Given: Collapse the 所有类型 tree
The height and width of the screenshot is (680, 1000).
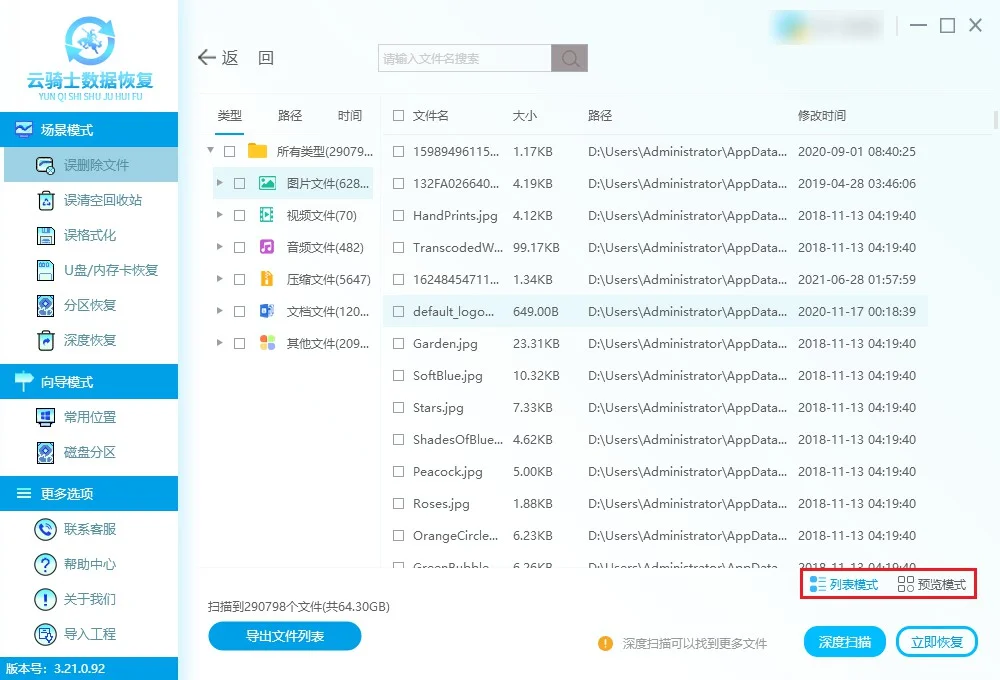Looking at the screenshot, I should click(x=210, y=150).
